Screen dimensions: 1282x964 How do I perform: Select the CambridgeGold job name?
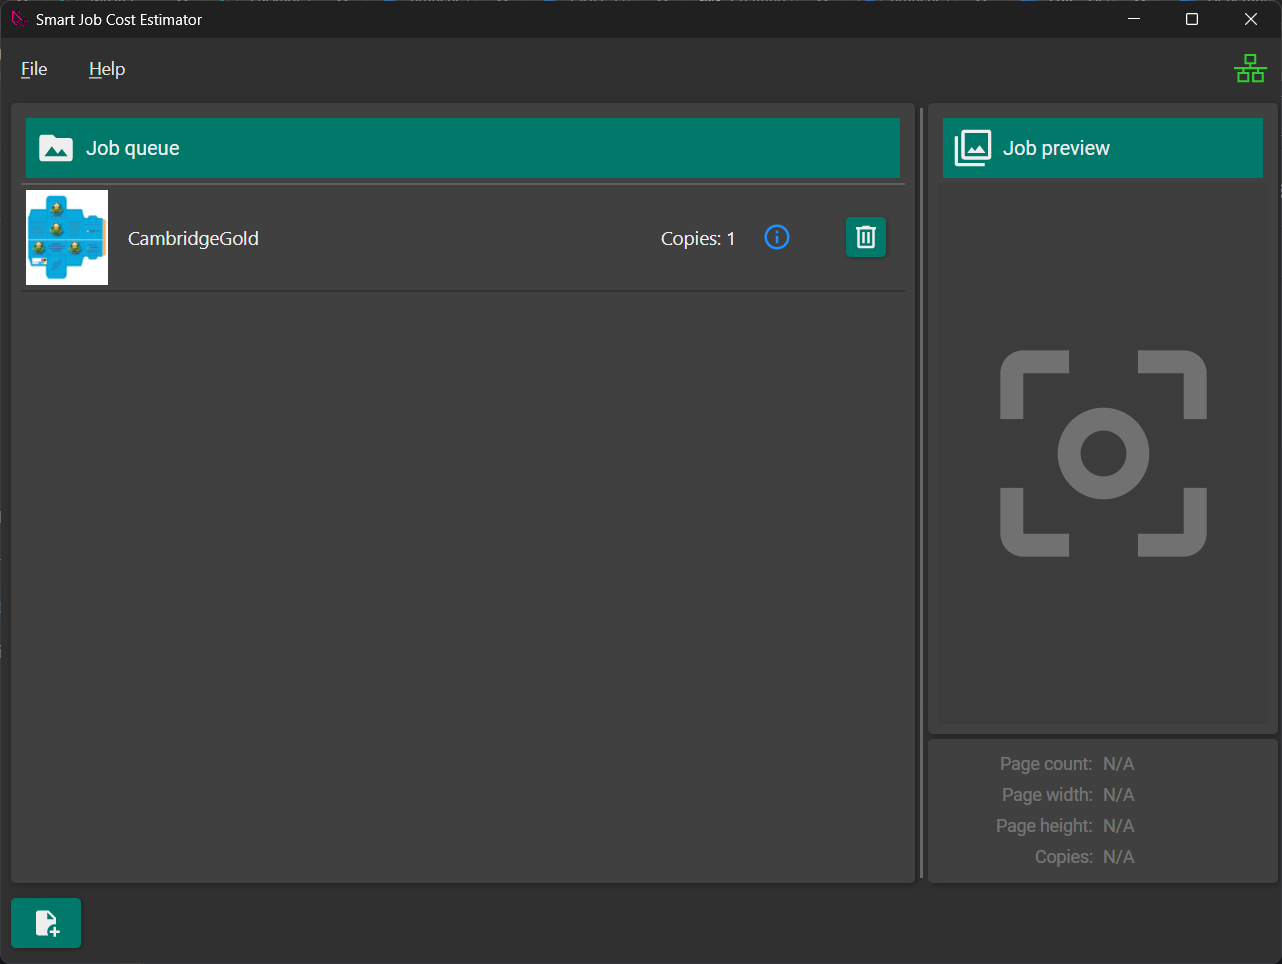[193, 239]
